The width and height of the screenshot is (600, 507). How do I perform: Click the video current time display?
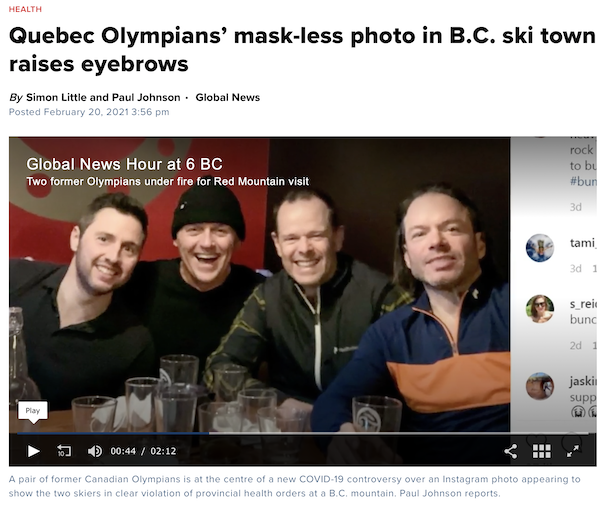(123, 451)
